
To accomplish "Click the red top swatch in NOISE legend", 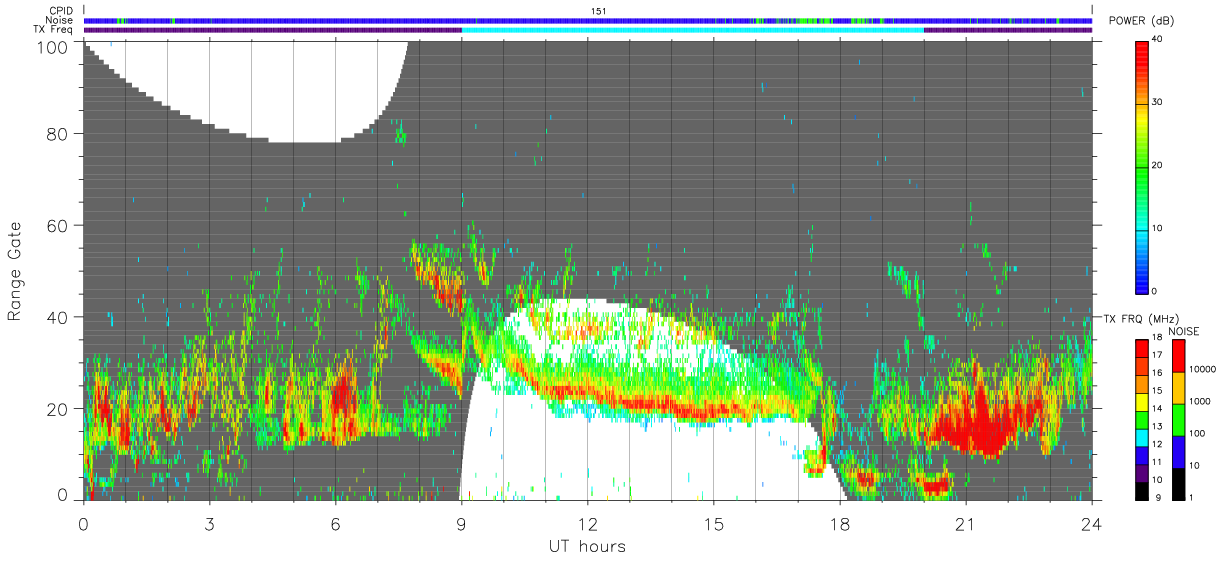I will click(x=1180, y=356).
